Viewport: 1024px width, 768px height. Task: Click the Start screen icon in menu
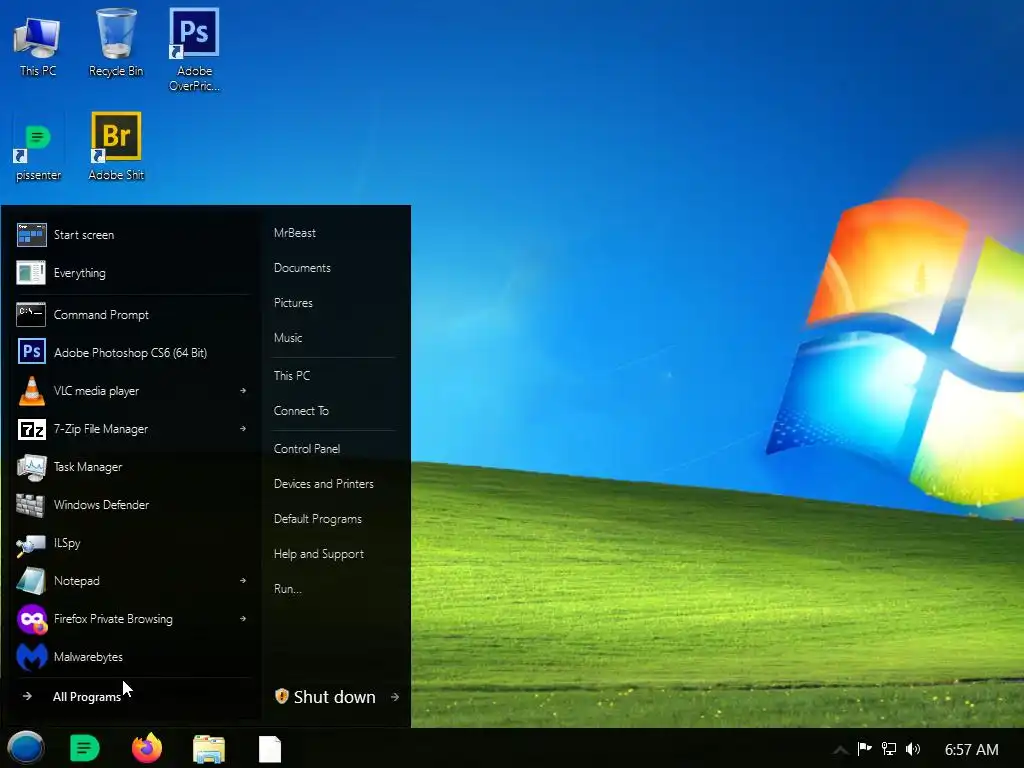31,235
